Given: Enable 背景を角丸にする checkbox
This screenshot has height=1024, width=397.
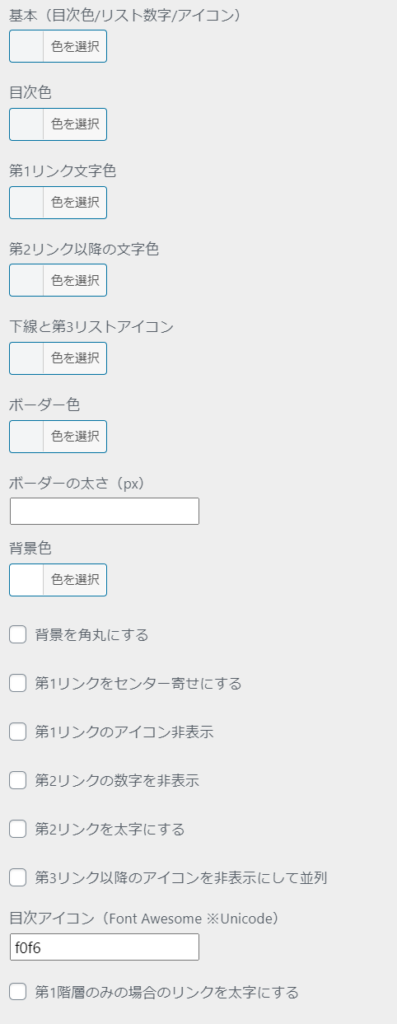Looking at the screenshot, I should (x=18, y=634).
